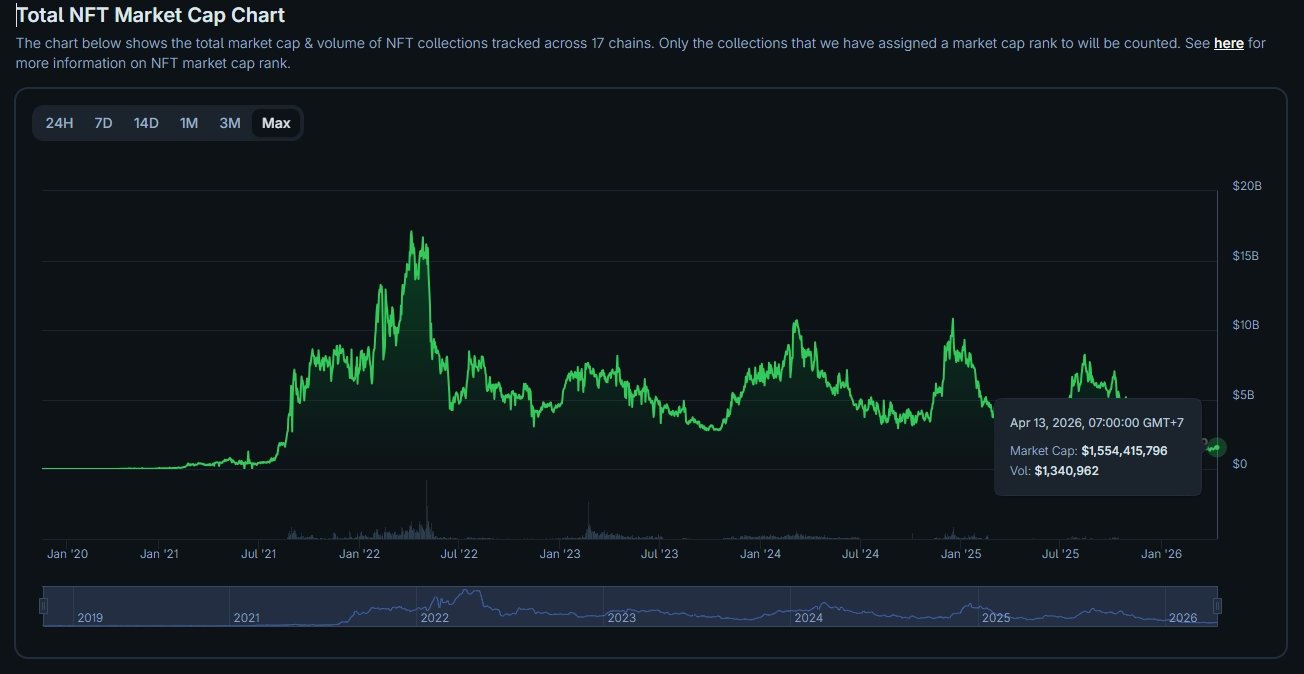Screen dimensions: 1304x674
Task: Click the left navigator range handle
Action: pyautogui.click(x=43, y=606)
